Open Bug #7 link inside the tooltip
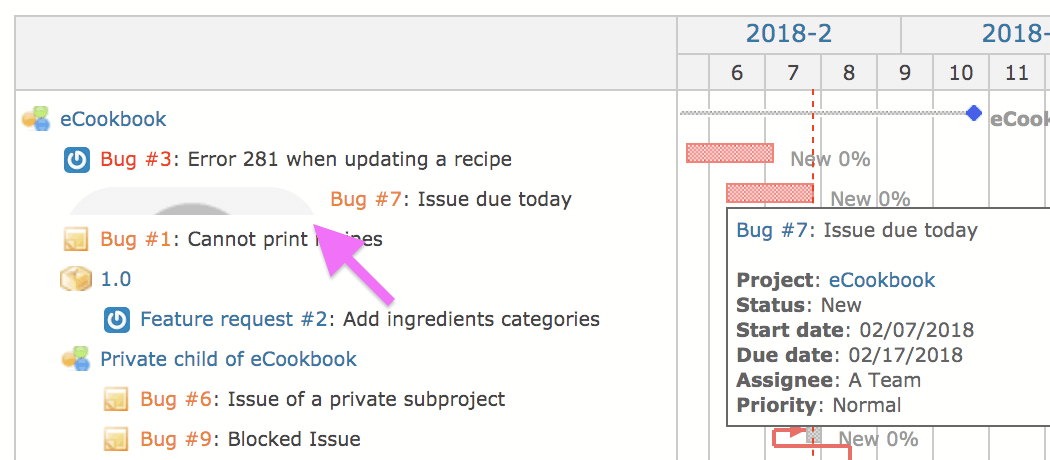Image resolution: width=1050 pixels, height=460 pixels. click(773, 230)
